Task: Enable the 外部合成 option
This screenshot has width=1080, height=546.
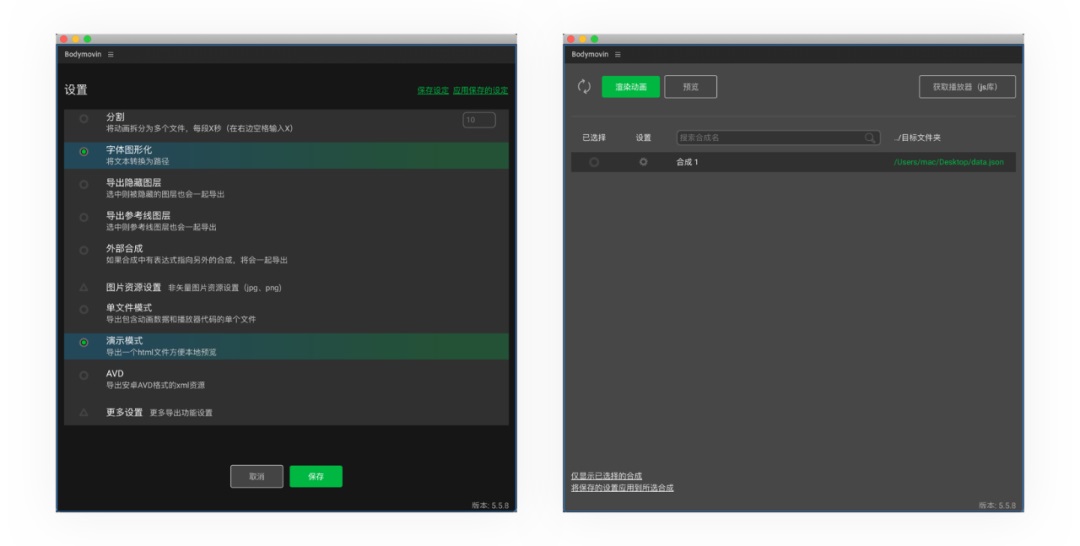Action: click(84, 251)
